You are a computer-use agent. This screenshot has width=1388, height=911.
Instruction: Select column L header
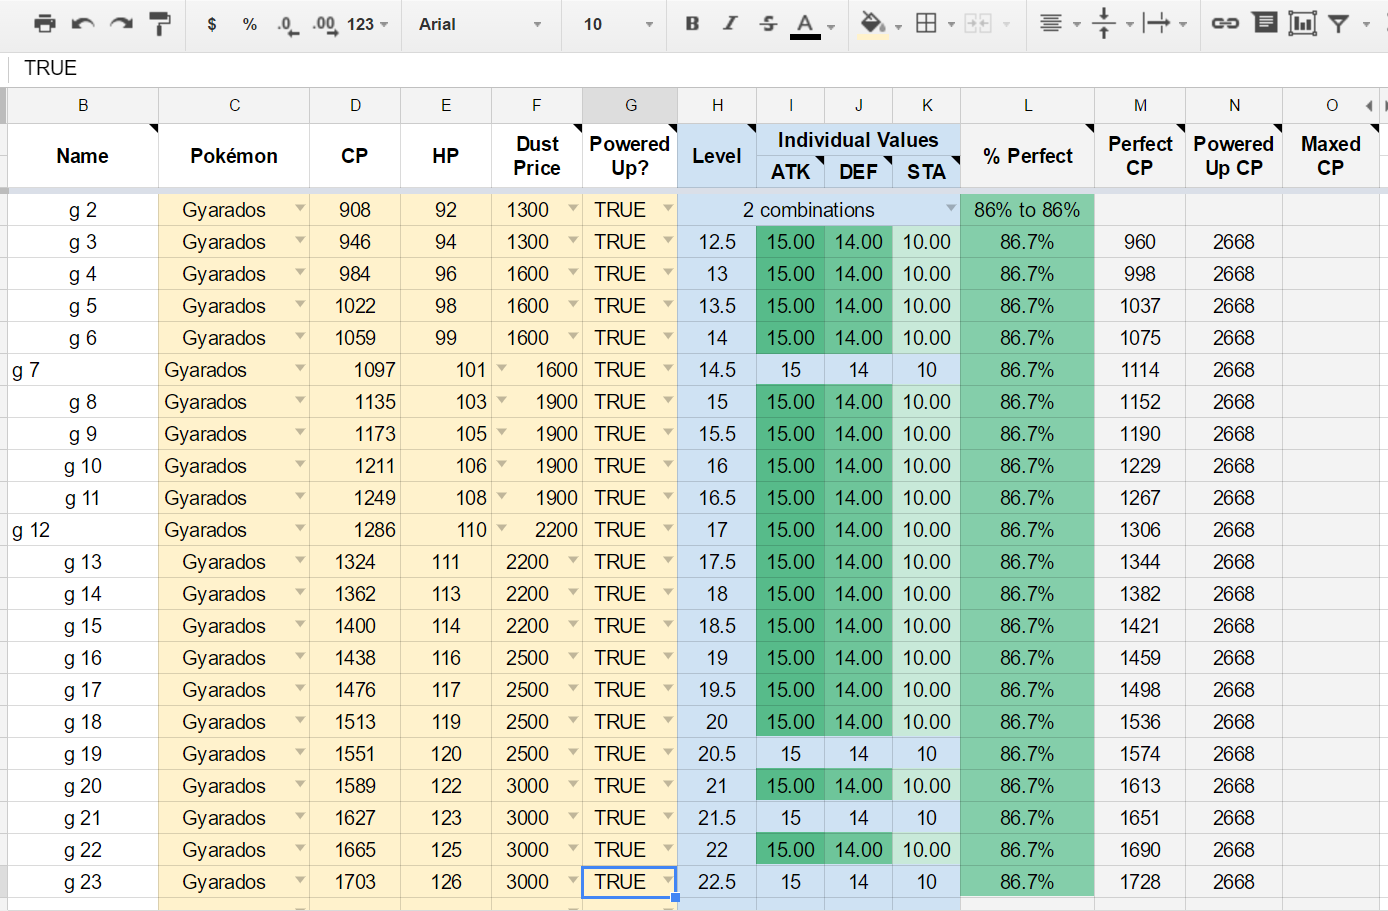tap(1027, 105)
